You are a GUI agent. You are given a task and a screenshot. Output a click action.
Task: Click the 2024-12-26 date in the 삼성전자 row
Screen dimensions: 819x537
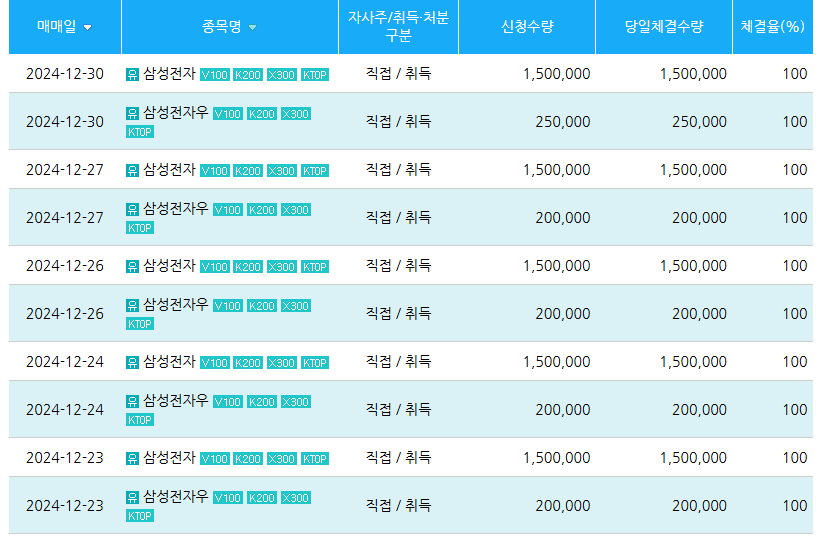coord(65,266)
